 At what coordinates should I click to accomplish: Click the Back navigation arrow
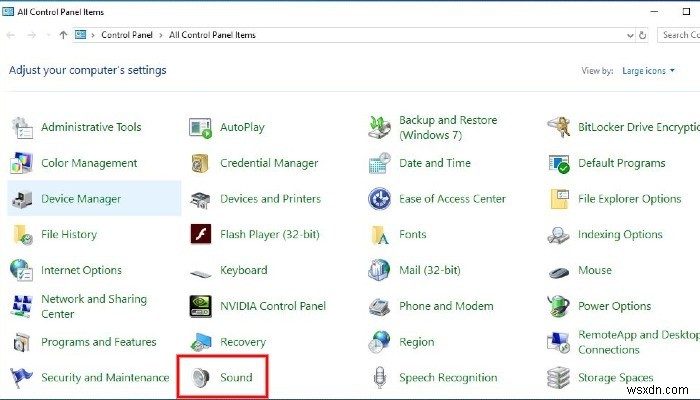11,35
